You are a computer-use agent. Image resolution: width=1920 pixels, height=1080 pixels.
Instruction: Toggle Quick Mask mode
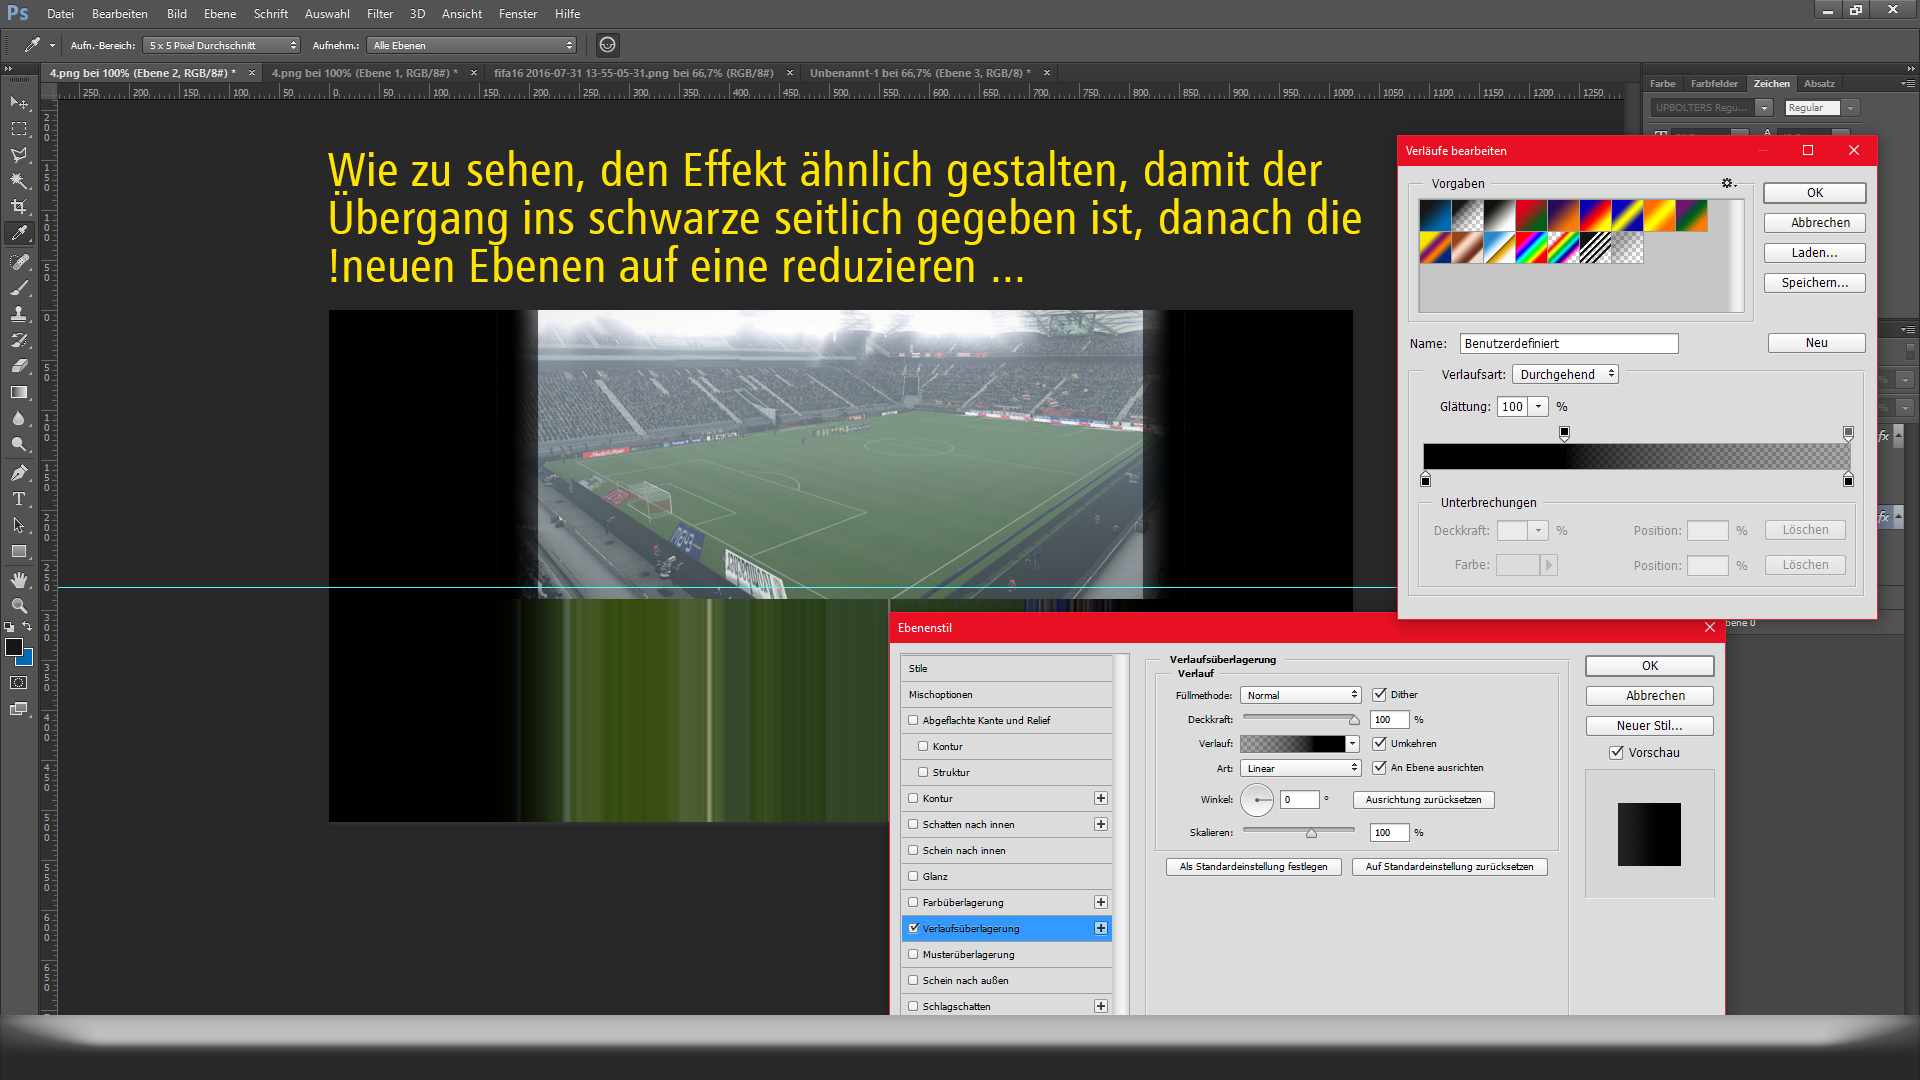(19, 683)
